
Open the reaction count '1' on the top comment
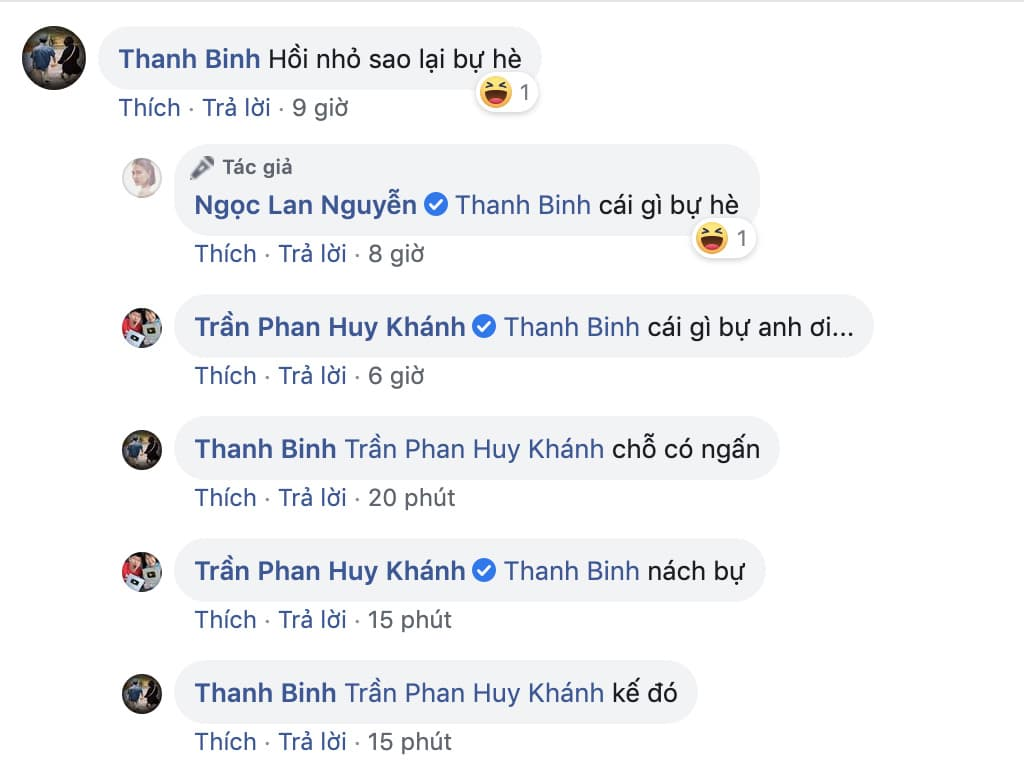click(524, 91)
